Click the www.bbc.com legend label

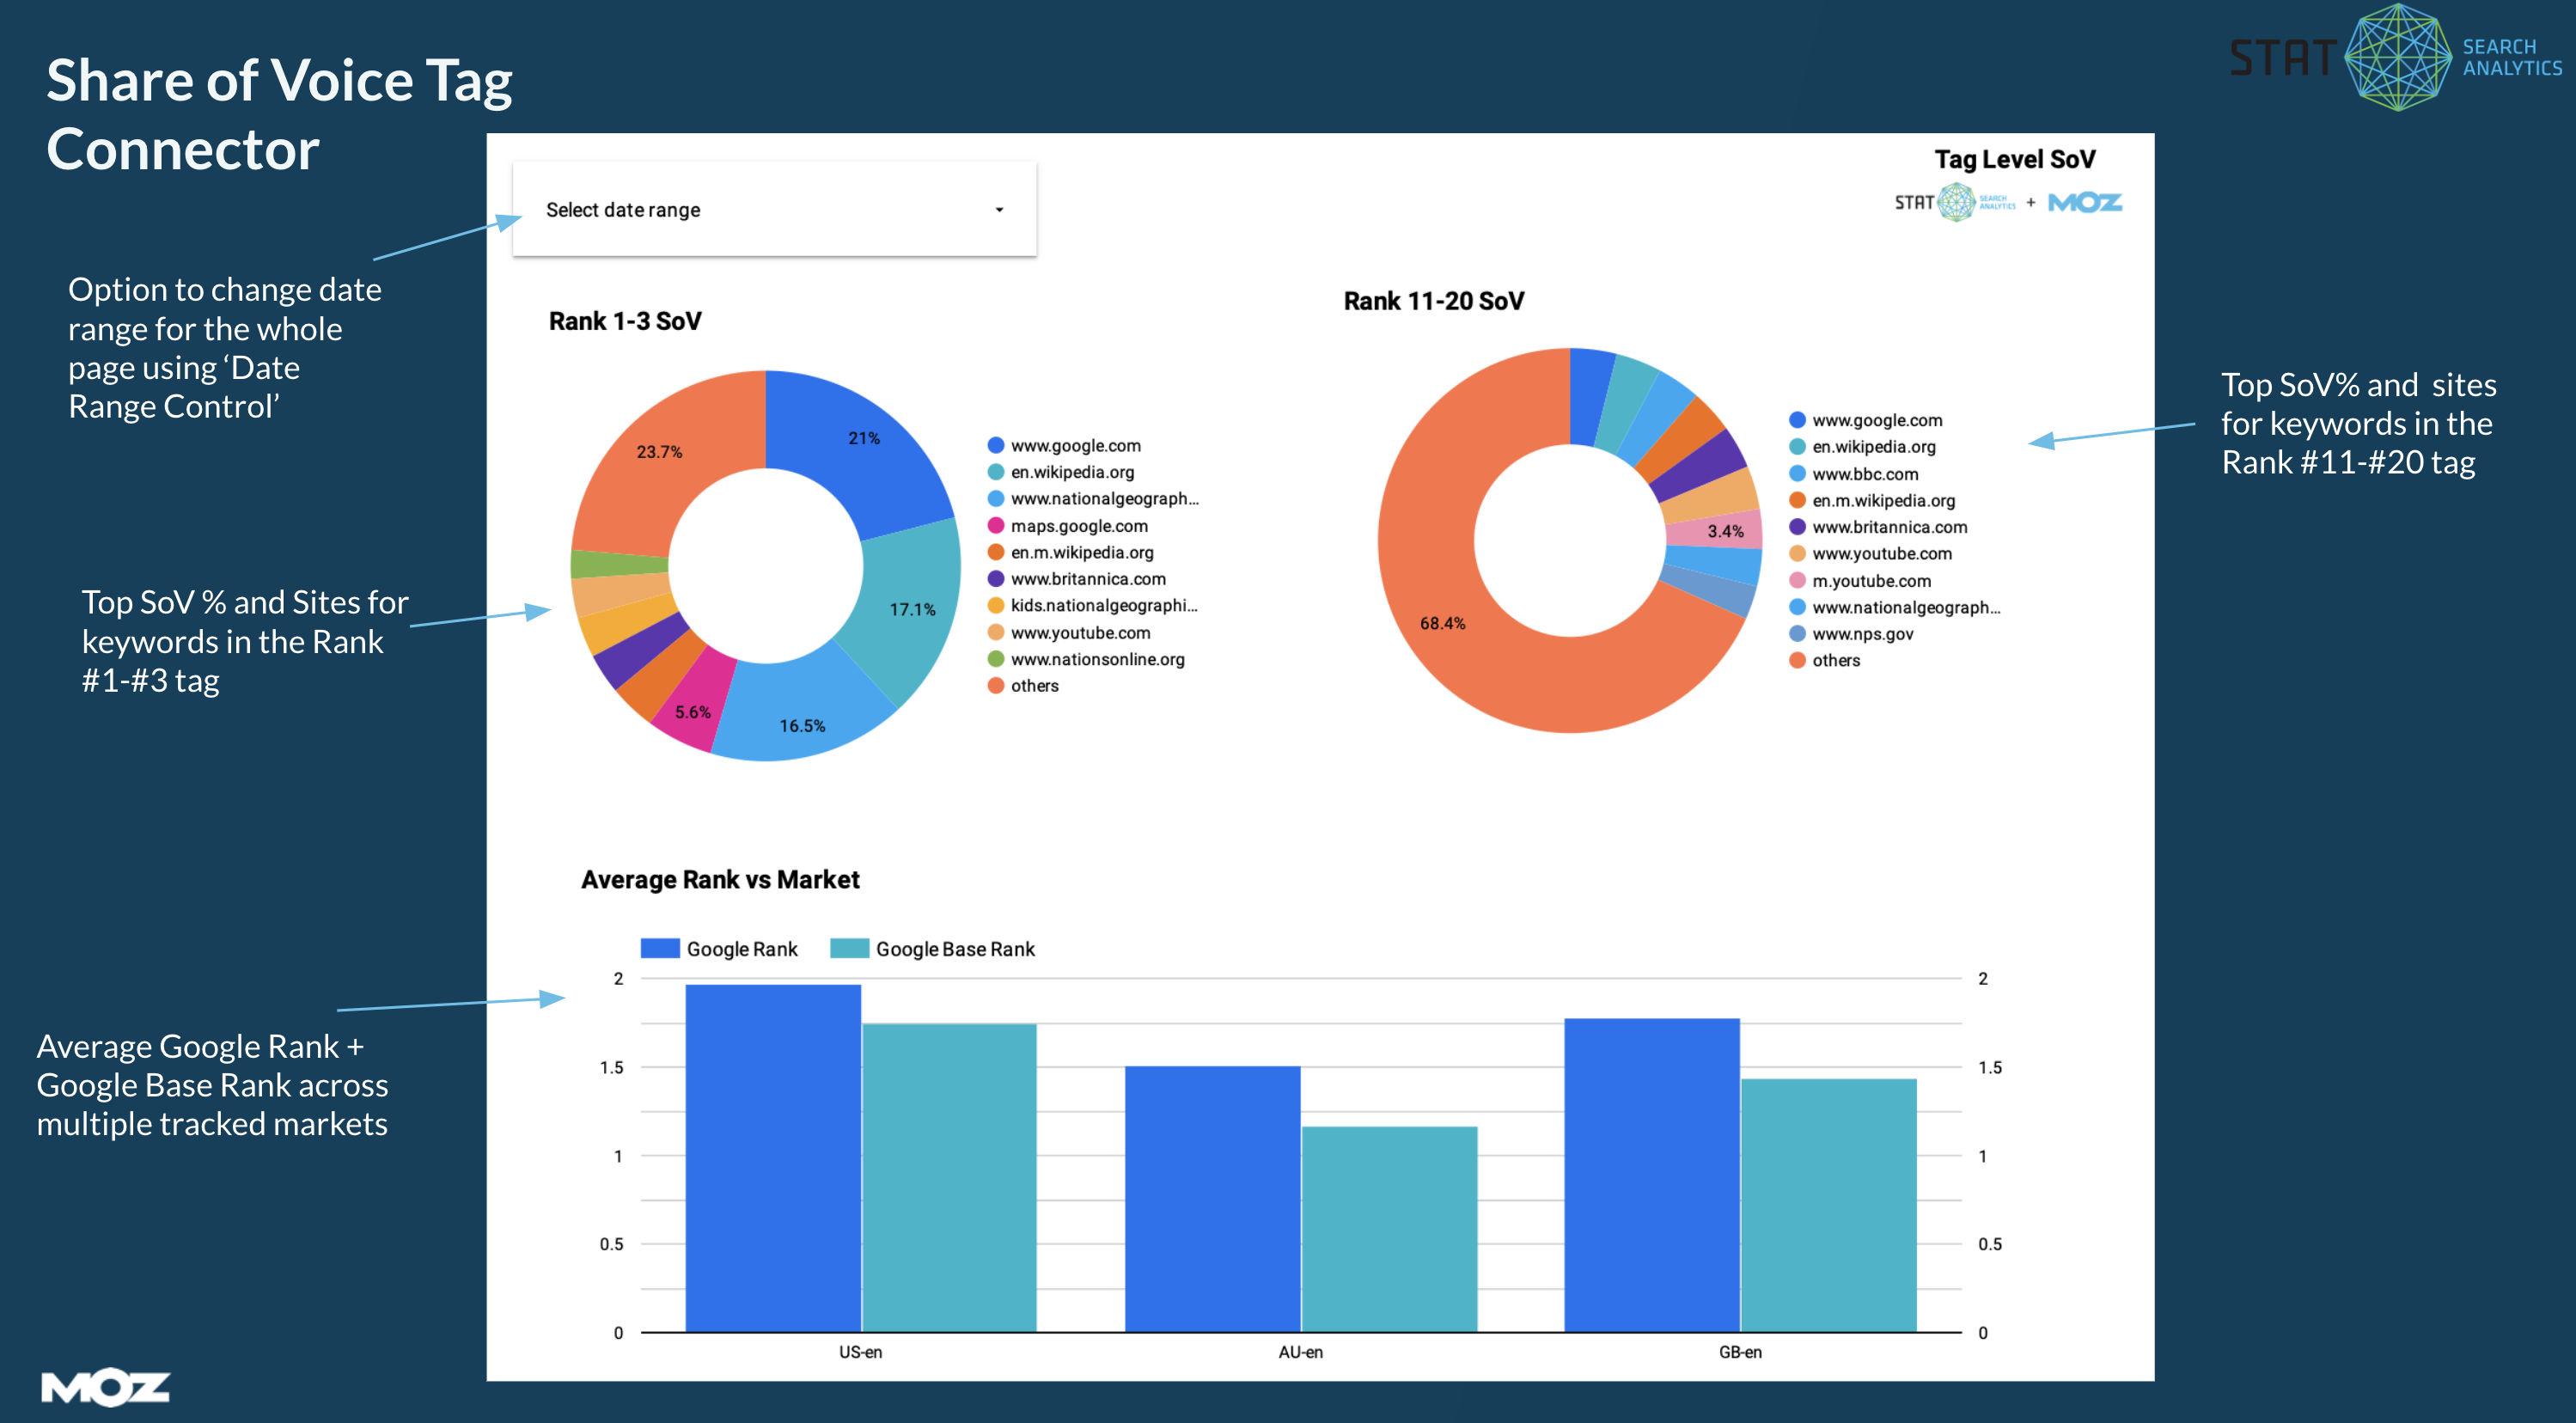click(1866, 474)
